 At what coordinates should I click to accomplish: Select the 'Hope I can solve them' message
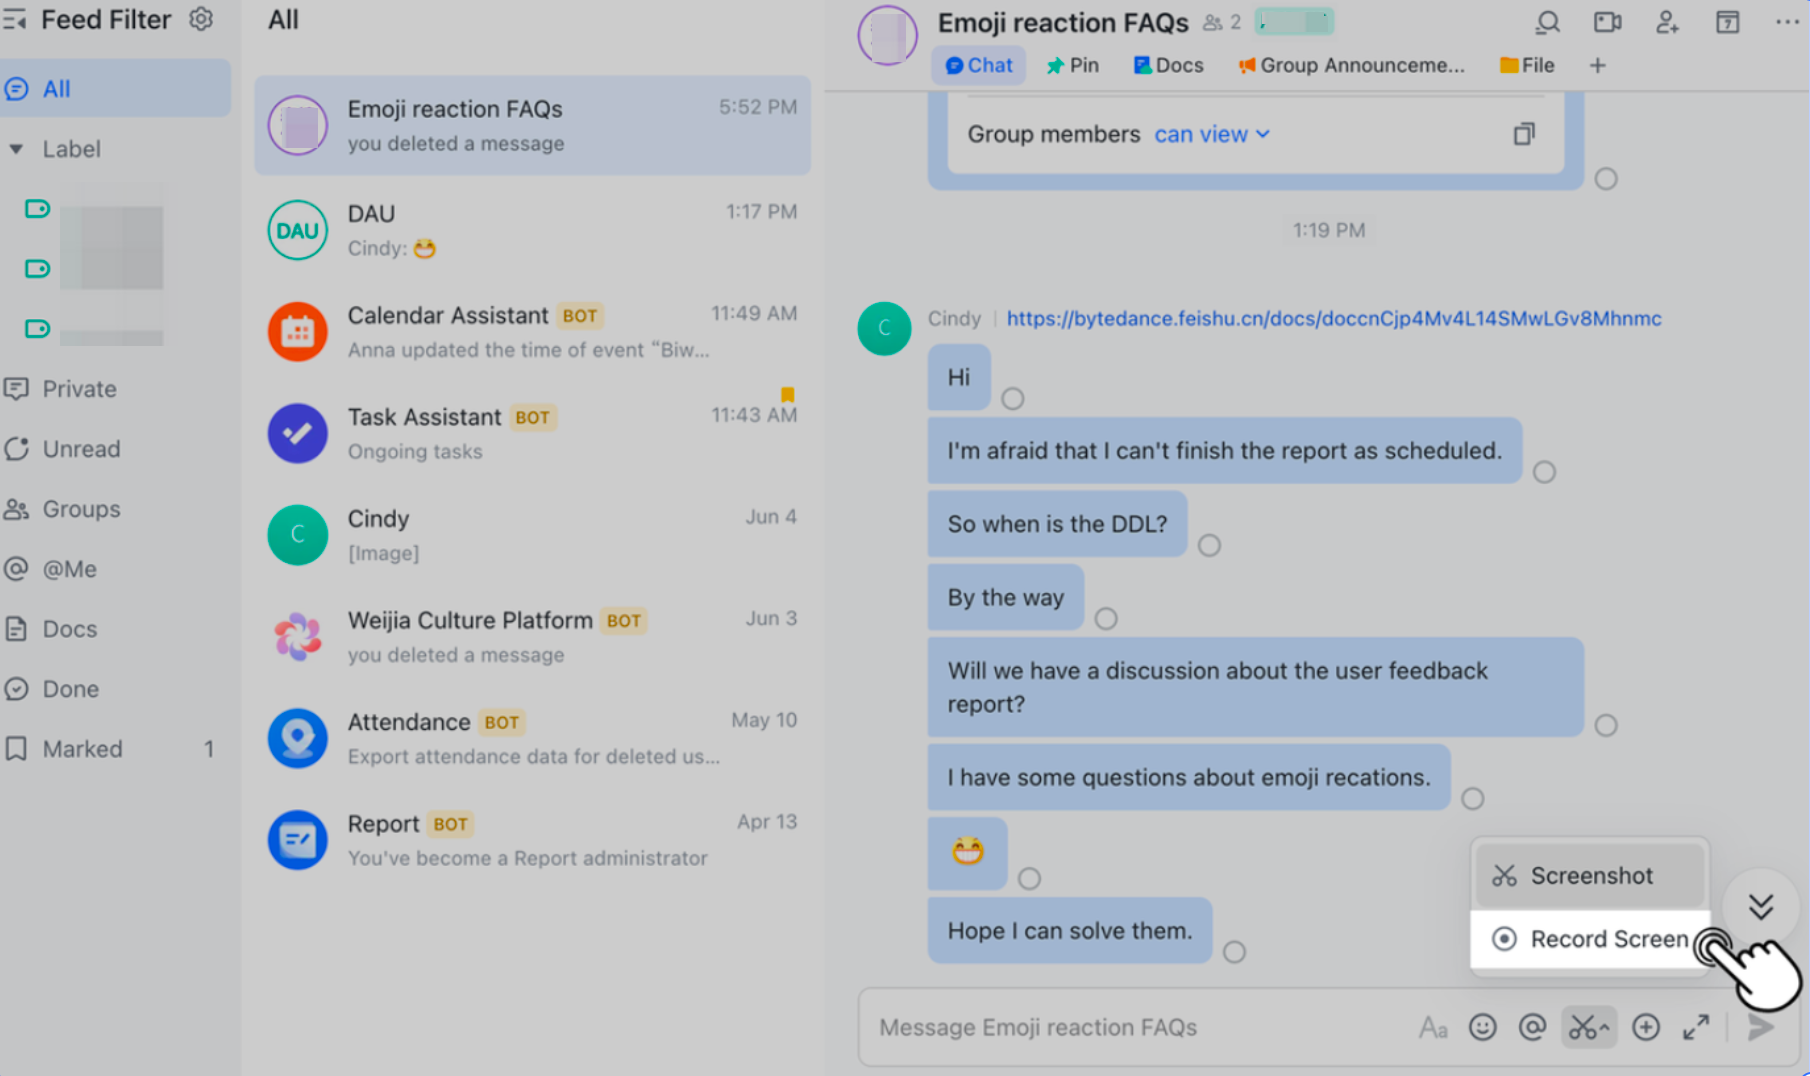pos(1235,953)
